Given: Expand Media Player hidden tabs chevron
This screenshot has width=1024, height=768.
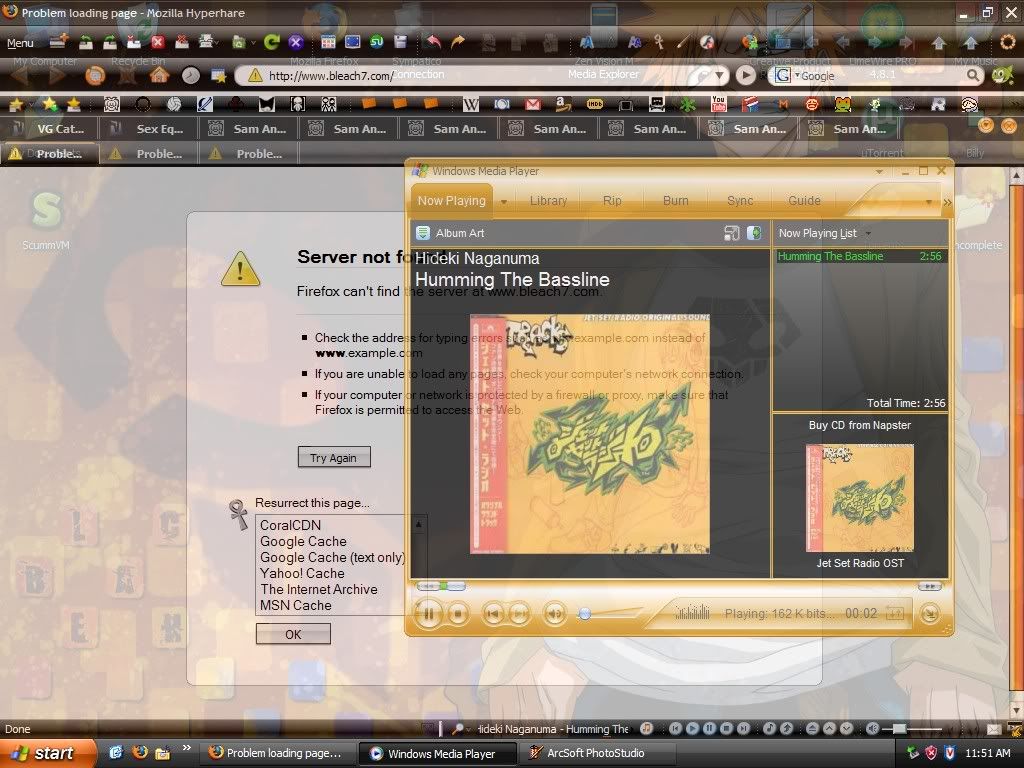Looking at the screenshot, I should [947, 202].
